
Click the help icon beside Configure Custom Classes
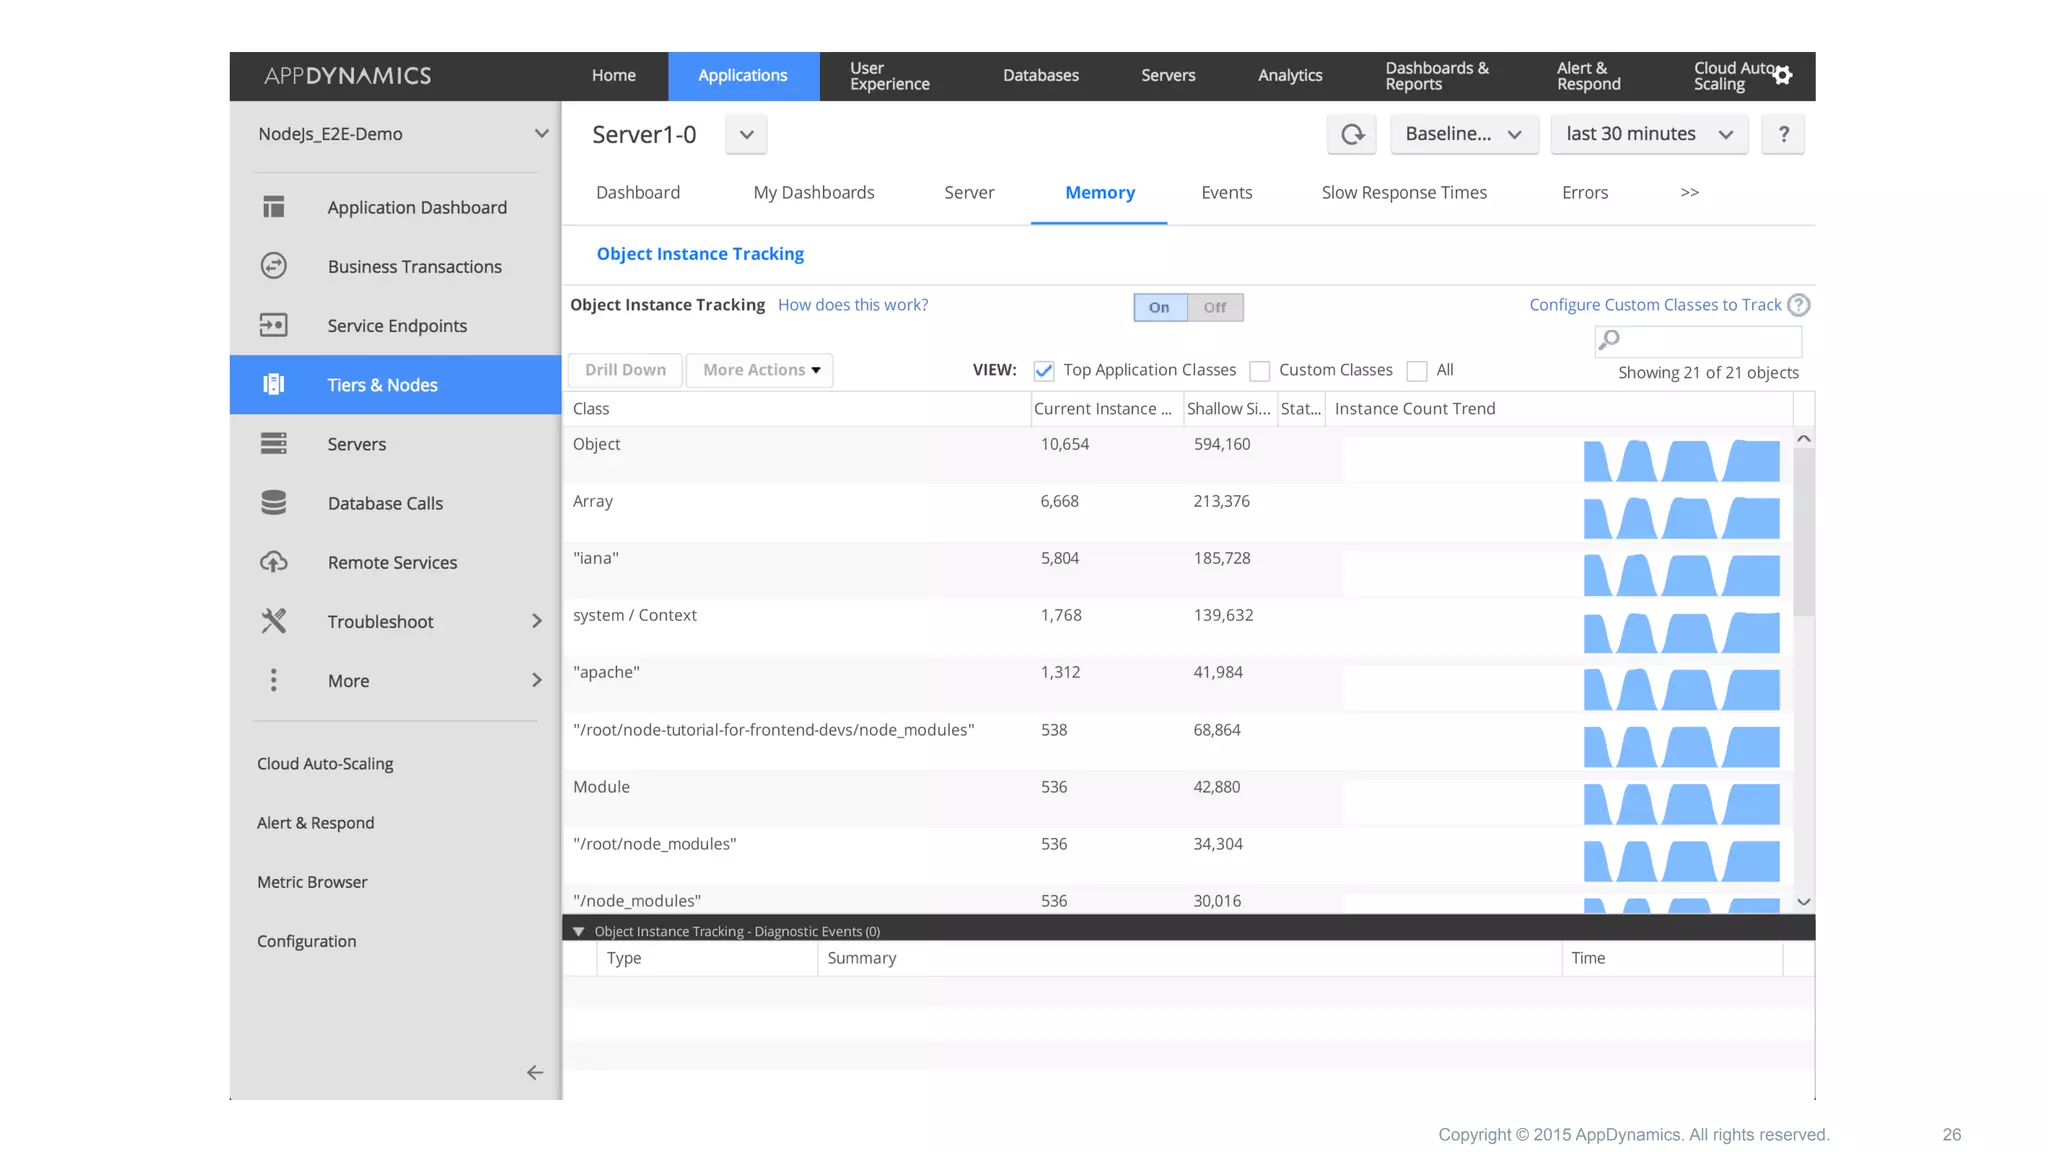click(1798, 305)
